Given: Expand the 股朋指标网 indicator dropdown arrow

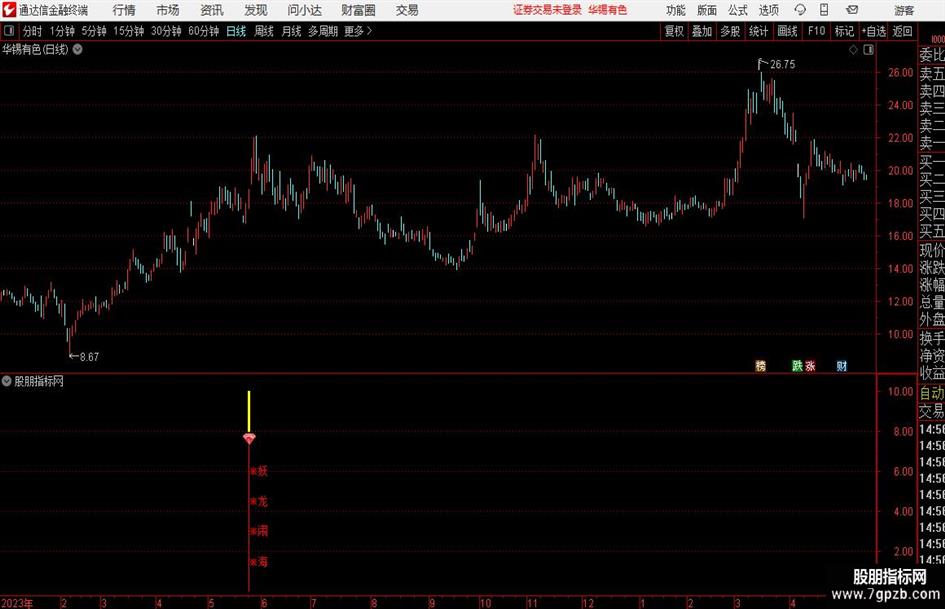Looking at the screenshot, I should coord(7,381).
